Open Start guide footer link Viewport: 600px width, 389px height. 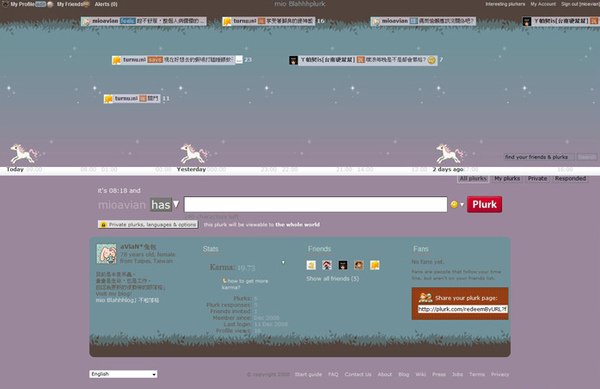[308, 374]
